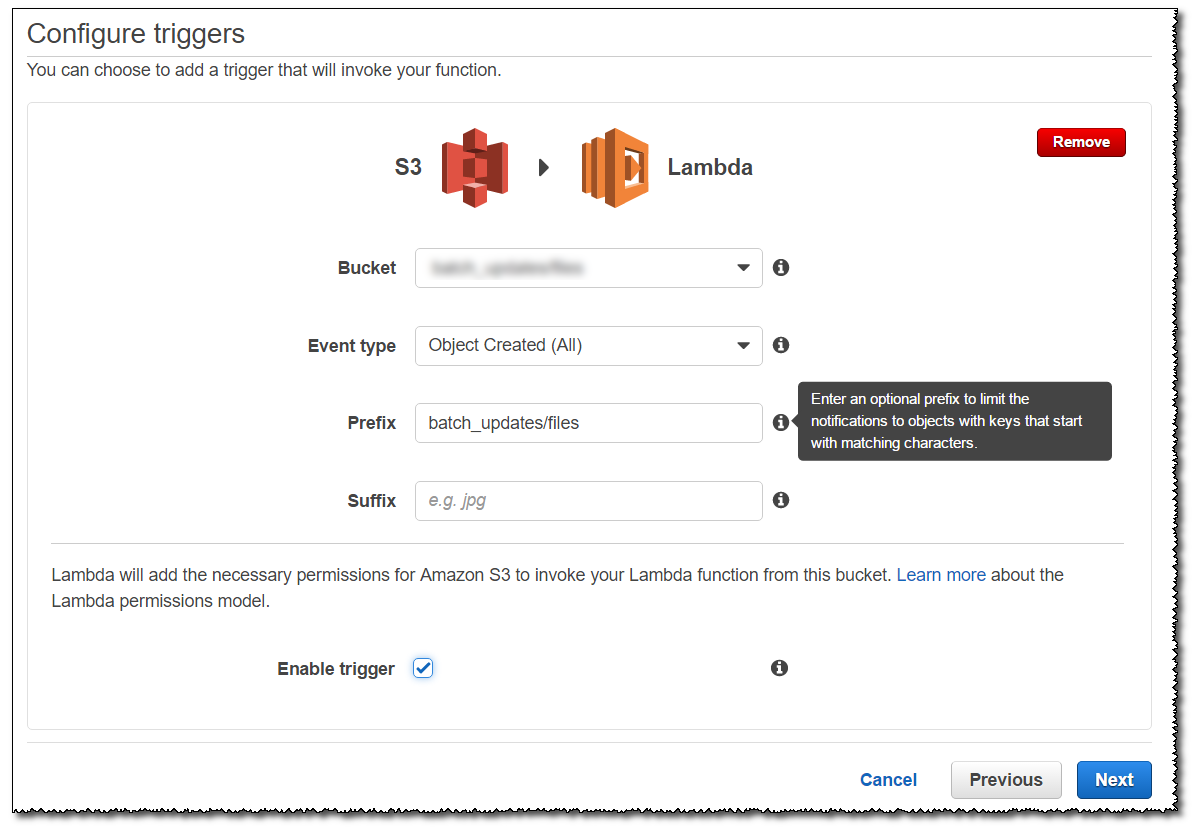1197x832 pixels.
Task: Click the info icon beside the Prefix field
Action: (x=780, y=422)
